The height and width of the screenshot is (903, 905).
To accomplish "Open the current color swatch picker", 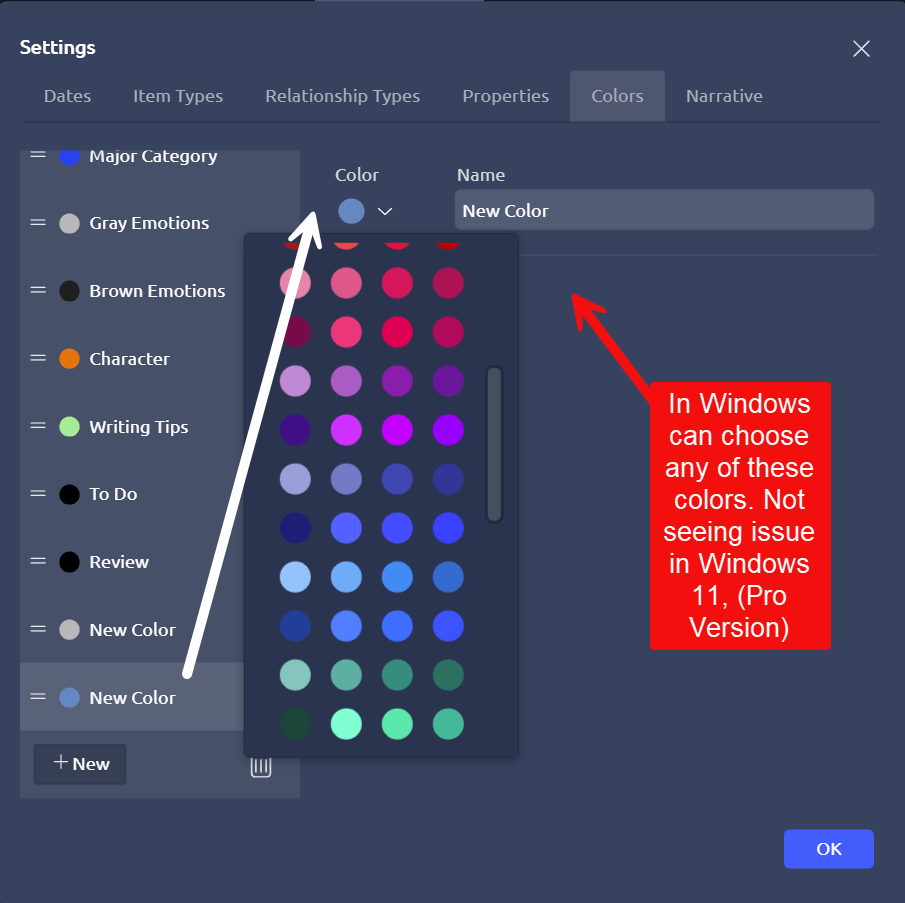I will (x=351, y=211).
